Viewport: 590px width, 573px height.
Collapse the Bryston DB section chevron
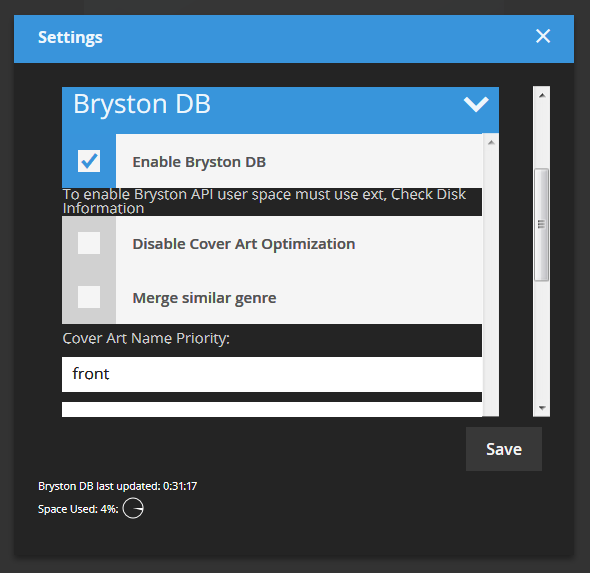[x=476, y=104]
